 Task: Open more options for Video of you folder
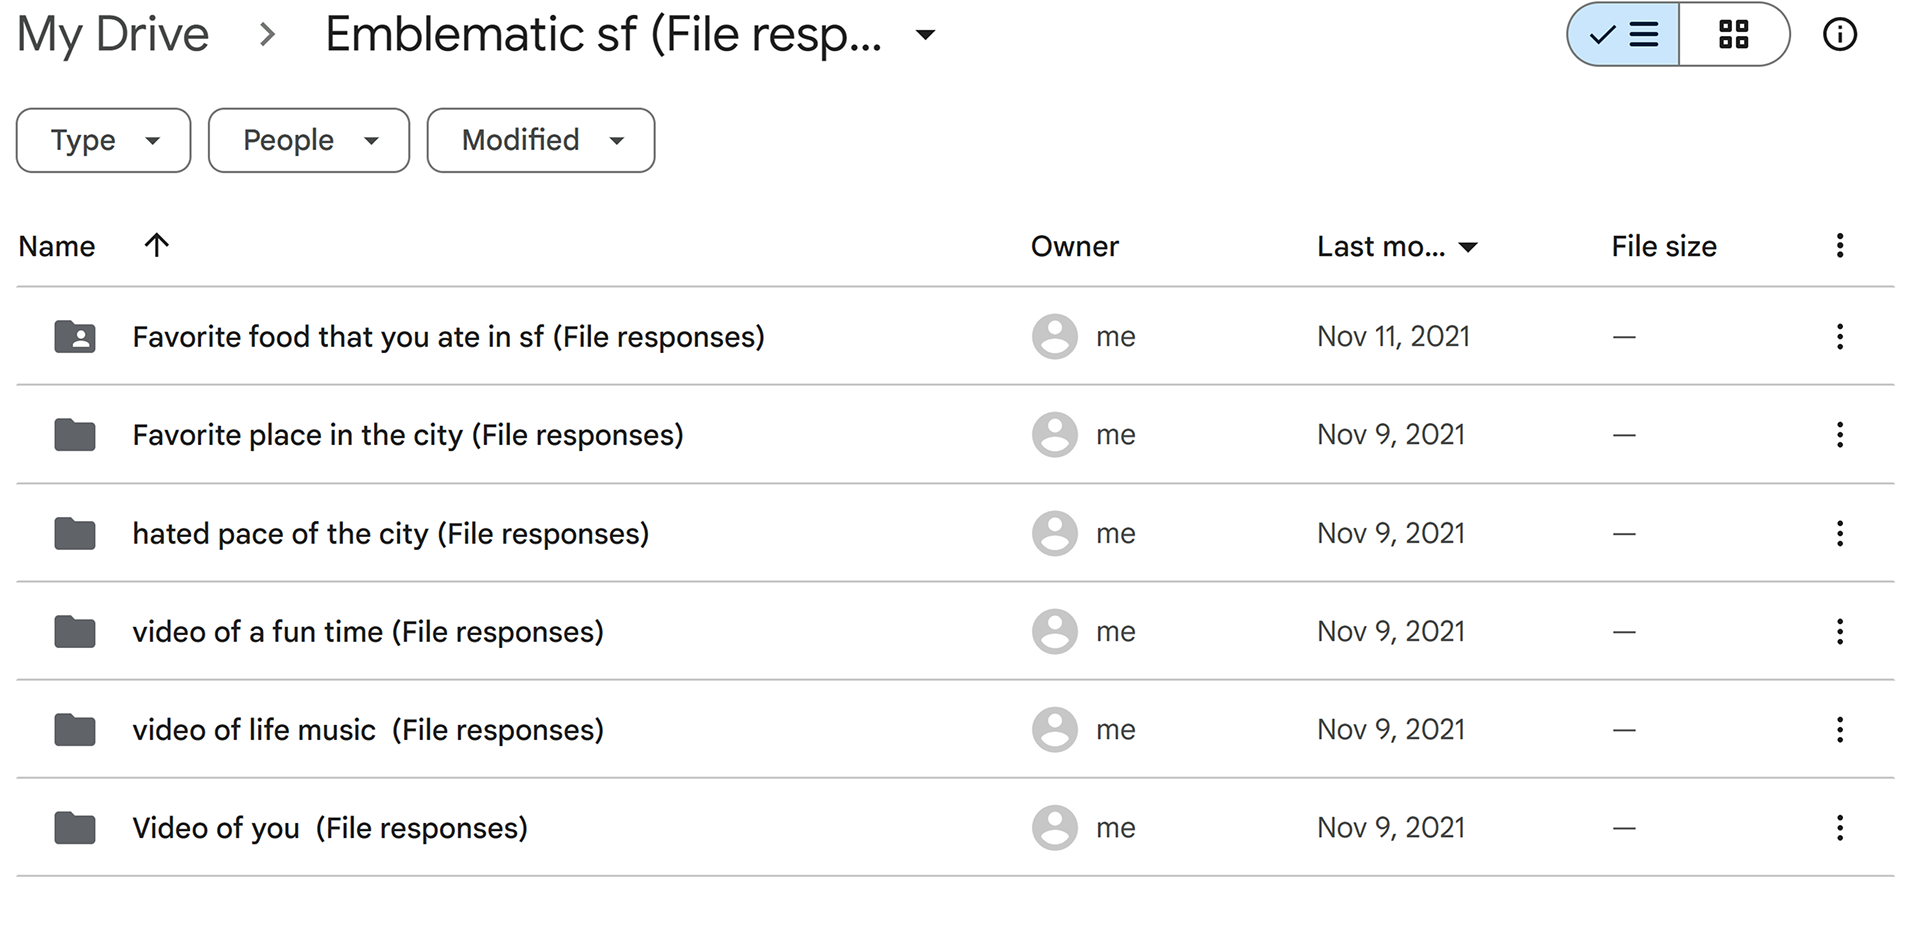pos(1839,827)
